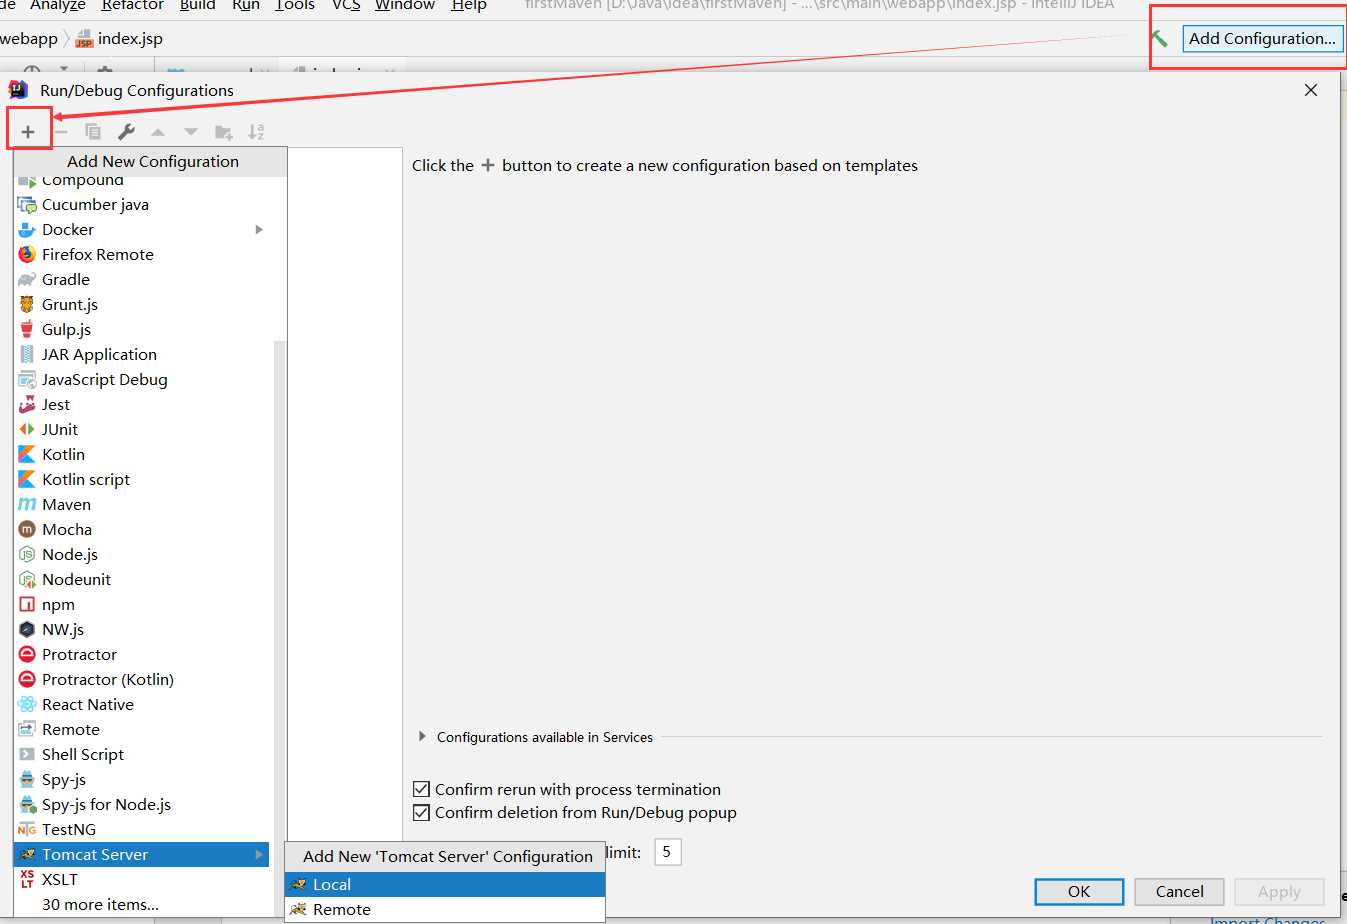1347x924 pixels.
Task: Click the Remove Configuration minus icon
Action: coord(61,132)
